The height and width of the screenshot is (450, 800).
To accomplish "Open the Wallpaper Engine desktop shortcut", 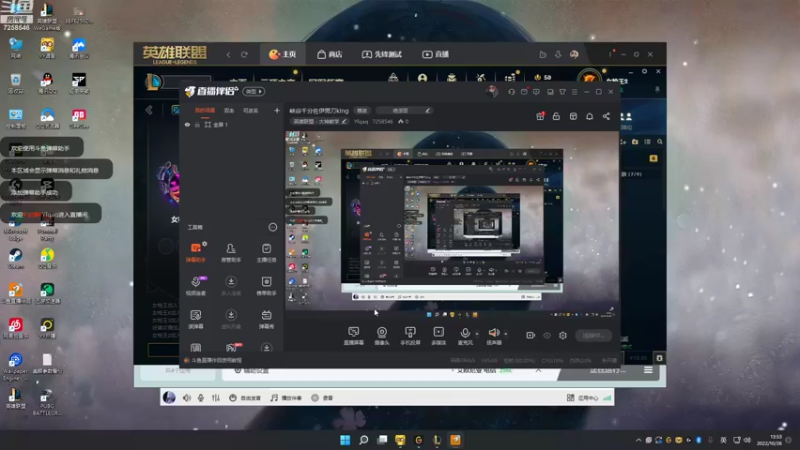I will 15,367.
